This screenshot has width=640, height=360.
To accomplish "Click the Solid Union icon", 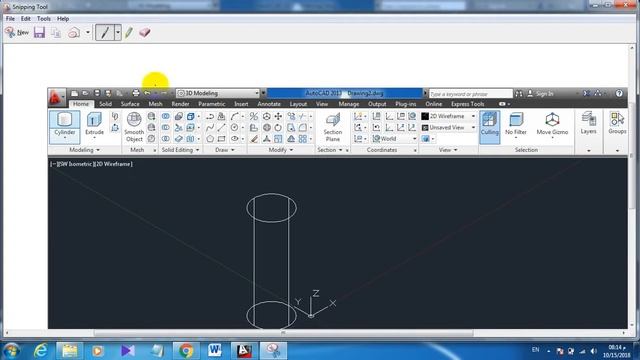I will click(166, 116).
